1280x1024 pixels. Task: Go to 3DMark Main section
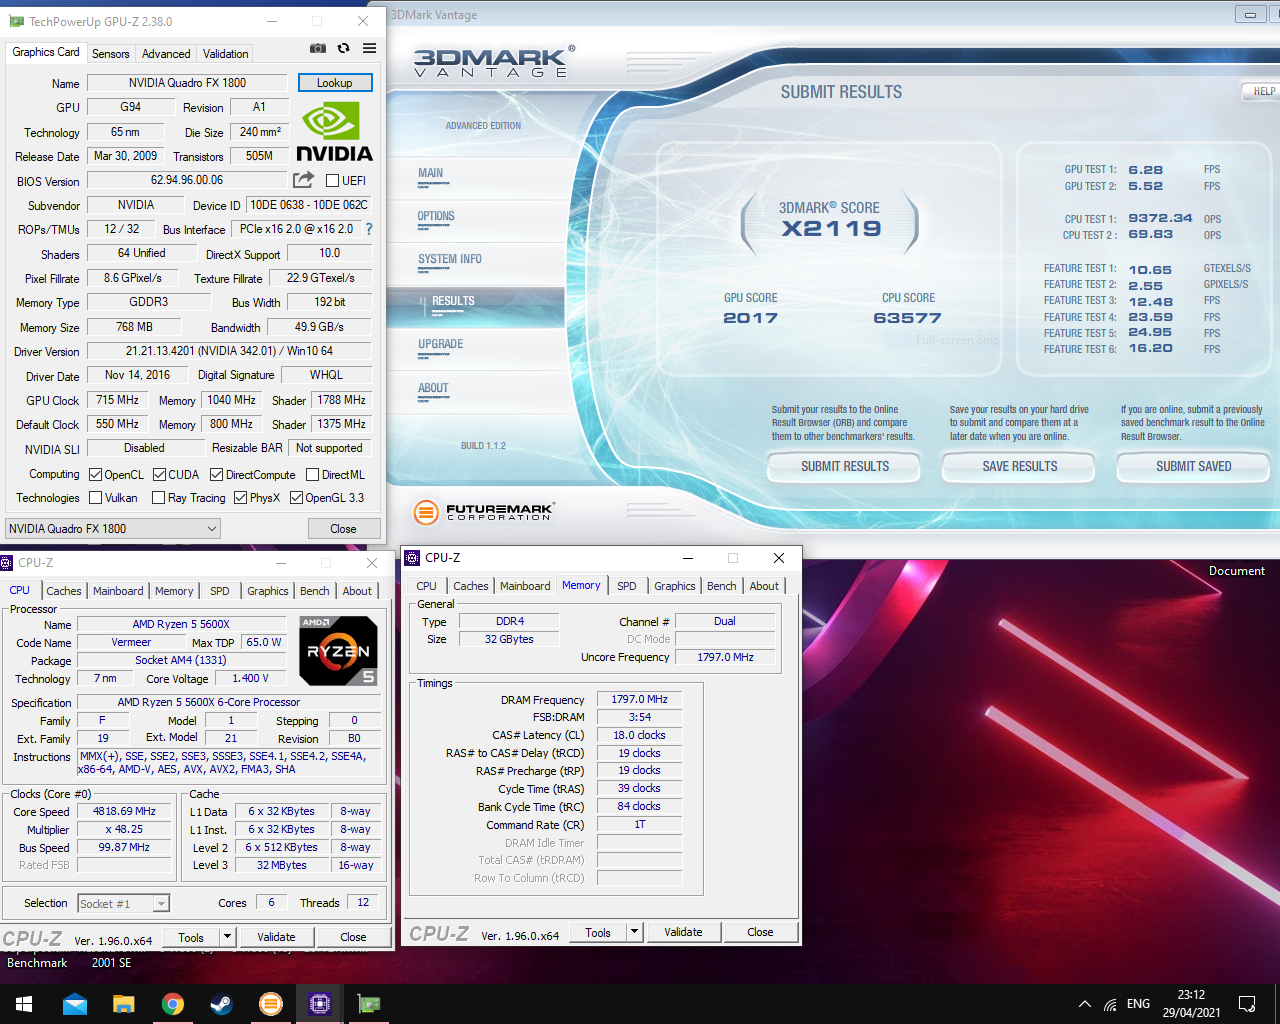431,174
